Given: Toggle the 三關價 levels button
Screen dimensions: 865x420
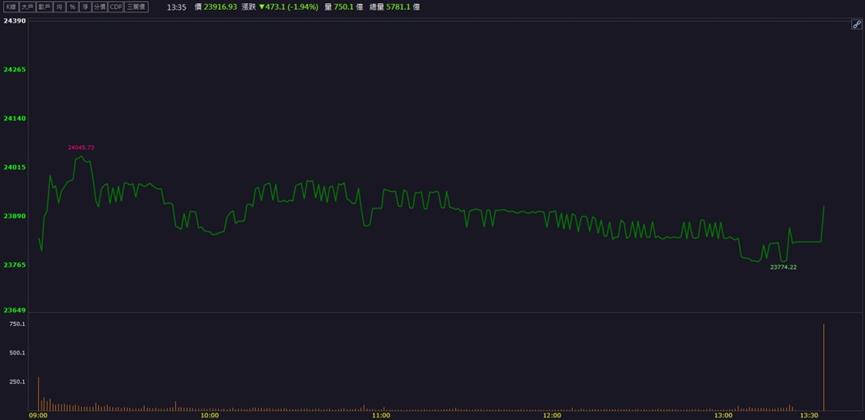Looking at the screenshot, I should point(136,7).
